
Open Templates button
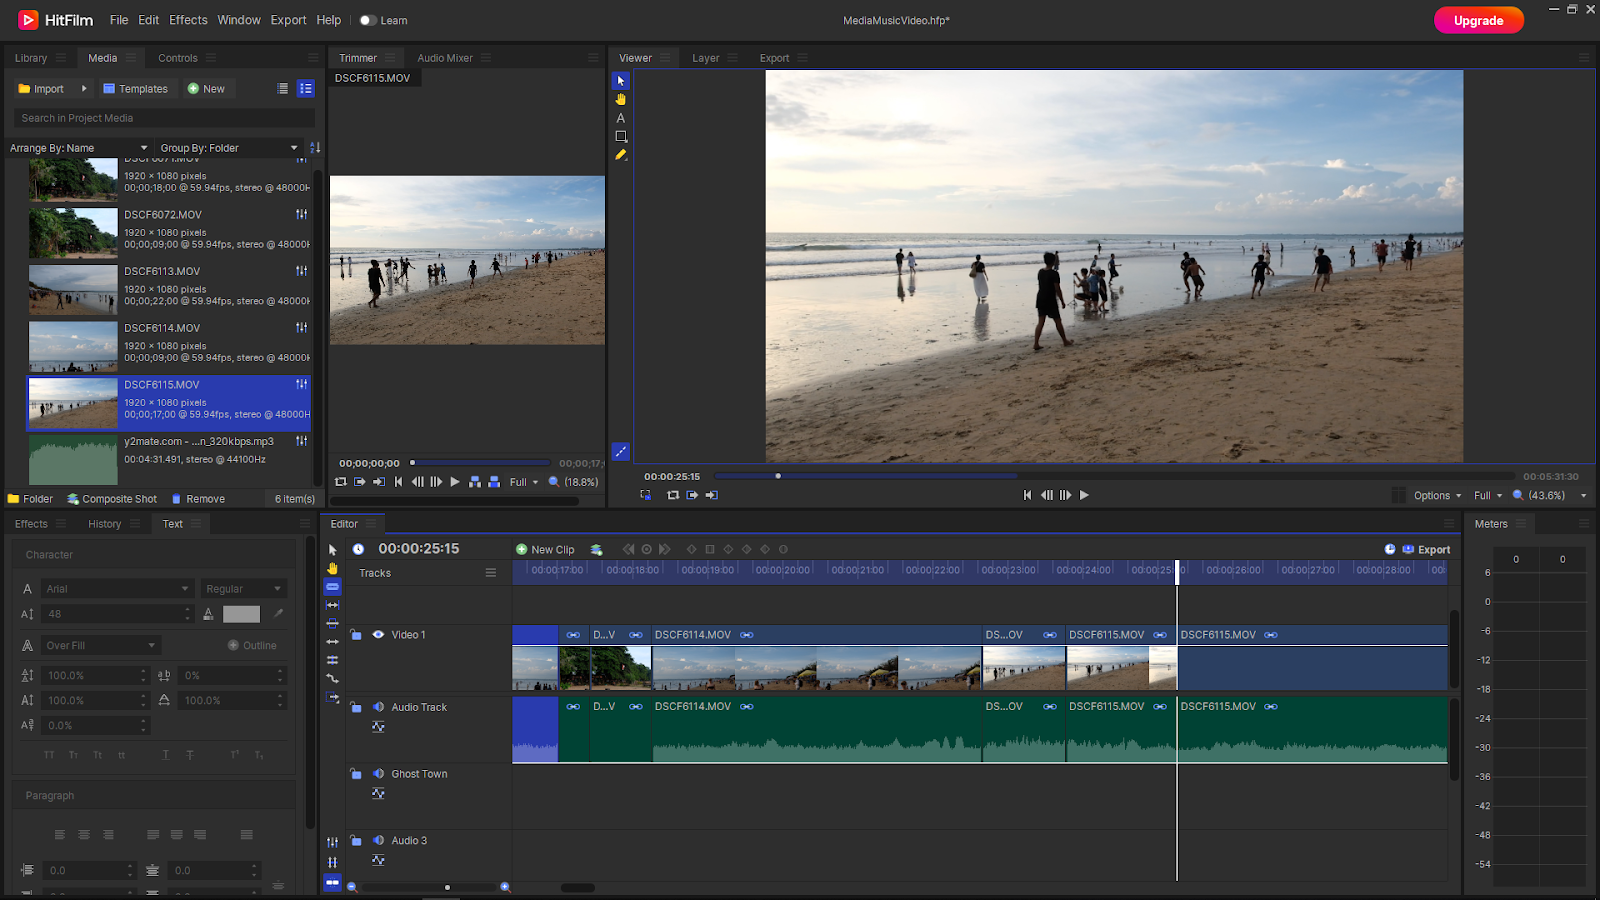(136, 89)
